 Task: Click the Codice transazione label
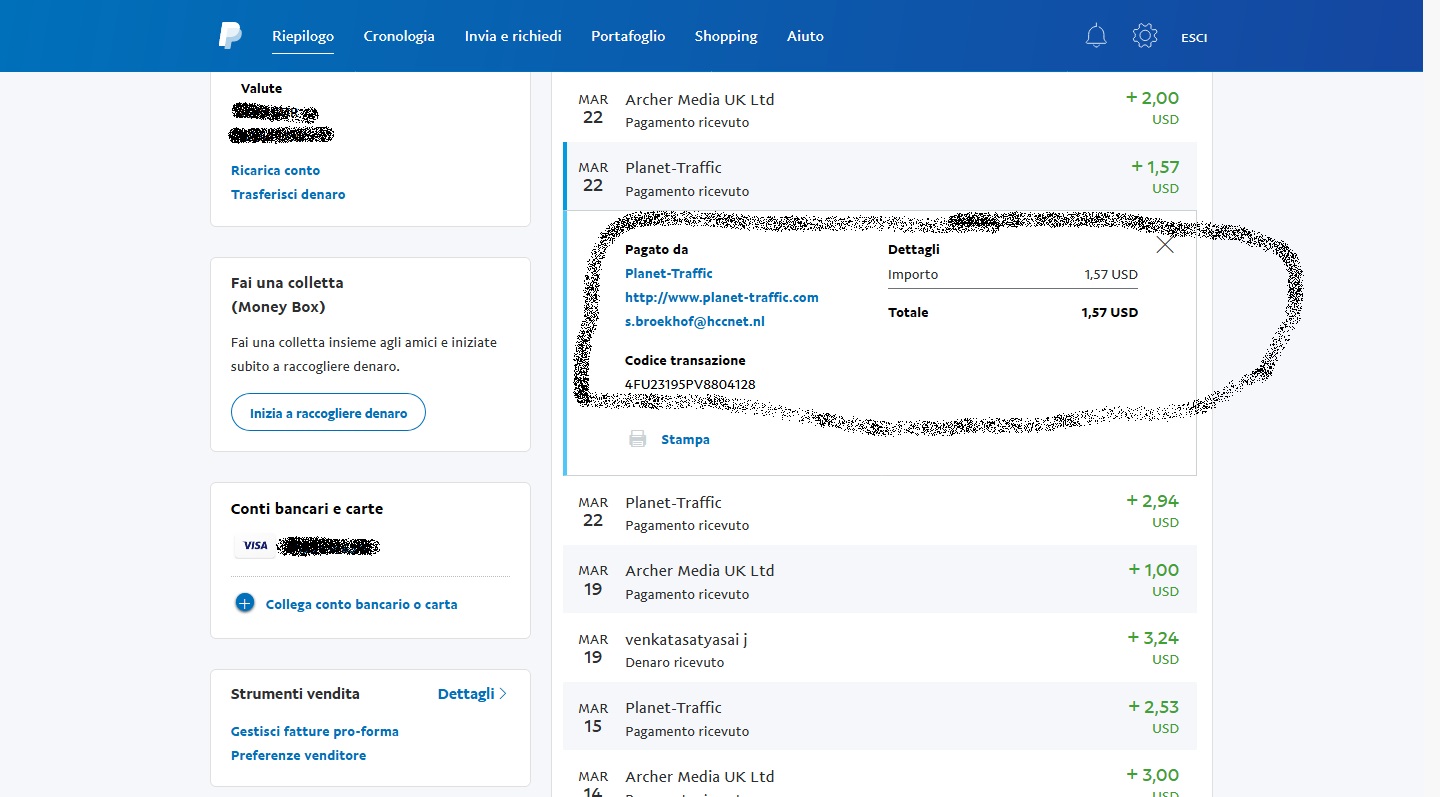[x=685, y=361]
